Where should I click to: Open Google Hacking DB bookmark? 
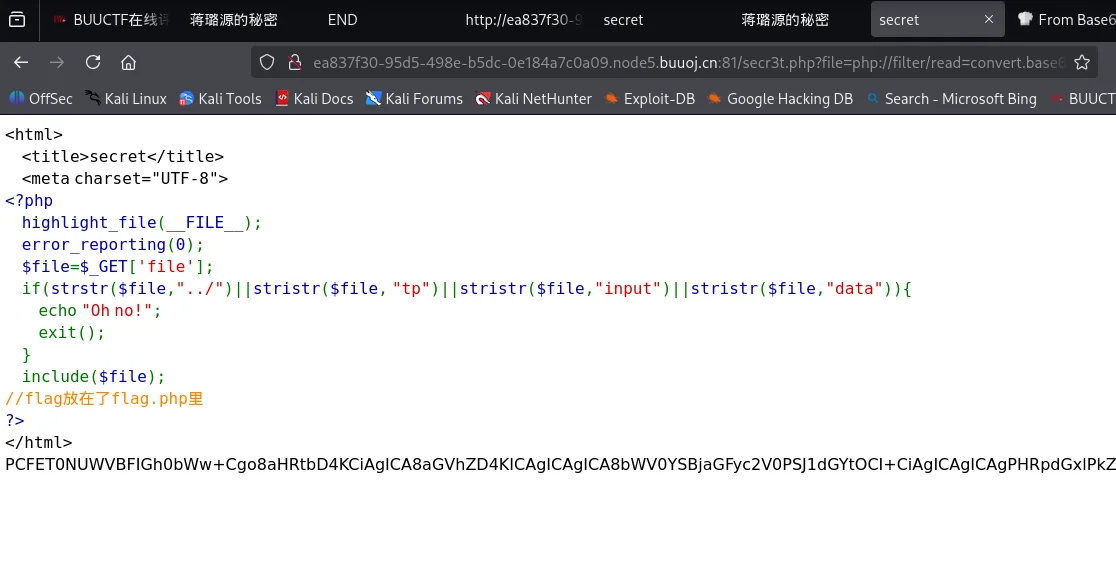(x=780, y=99)
